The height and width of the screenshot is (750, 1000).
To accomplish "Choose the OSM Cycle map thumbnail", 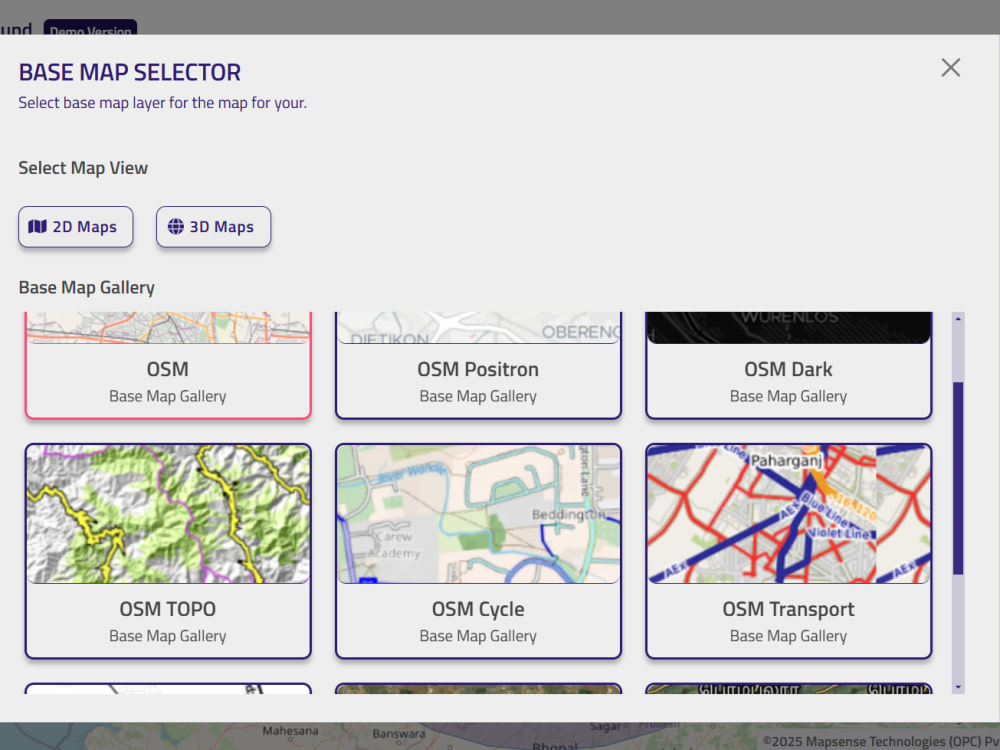I will [478, 514].
